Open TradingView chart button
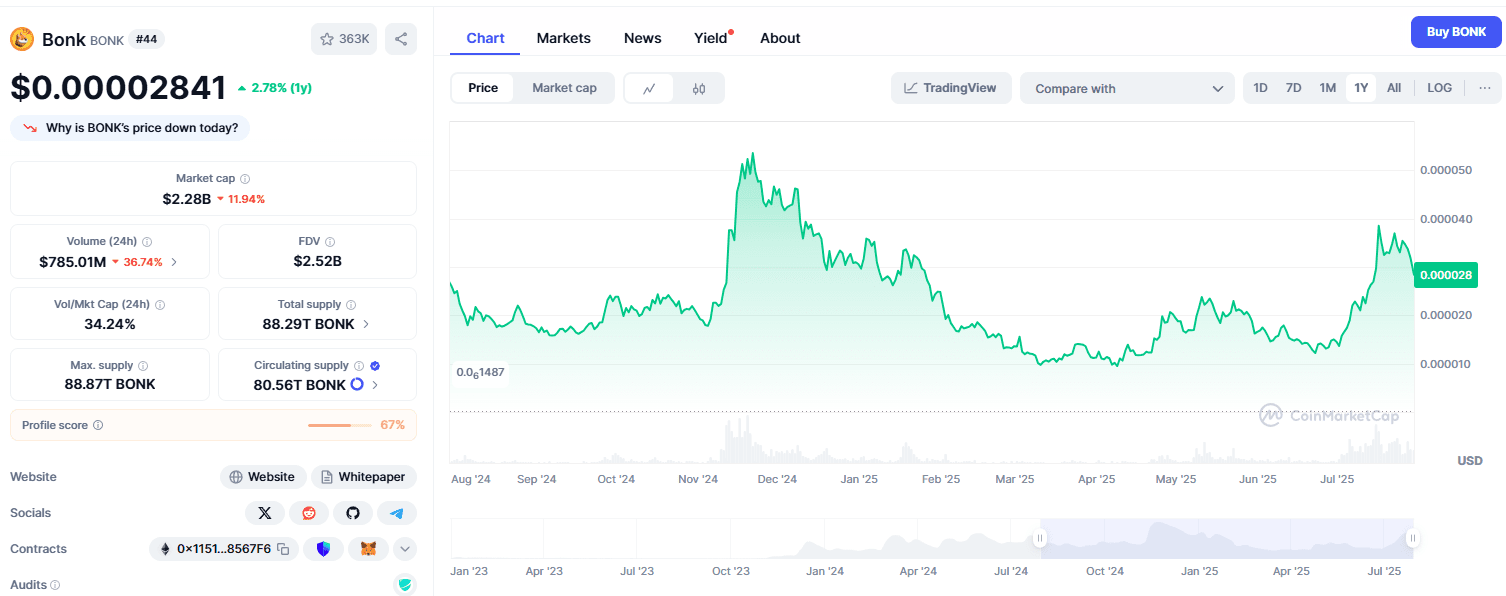 click(x=951, y=88)
